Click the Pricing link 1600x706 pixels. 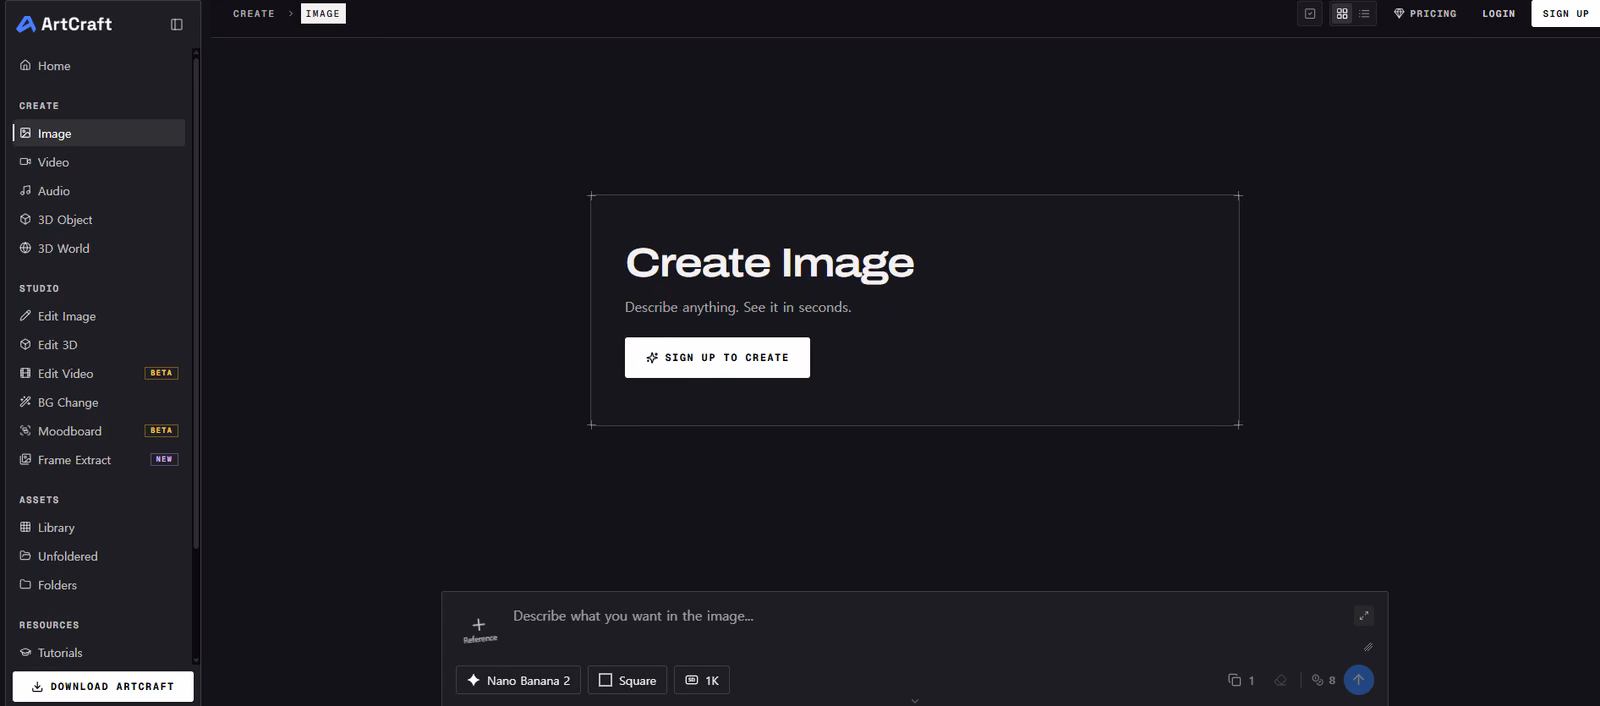point(1425,14)
